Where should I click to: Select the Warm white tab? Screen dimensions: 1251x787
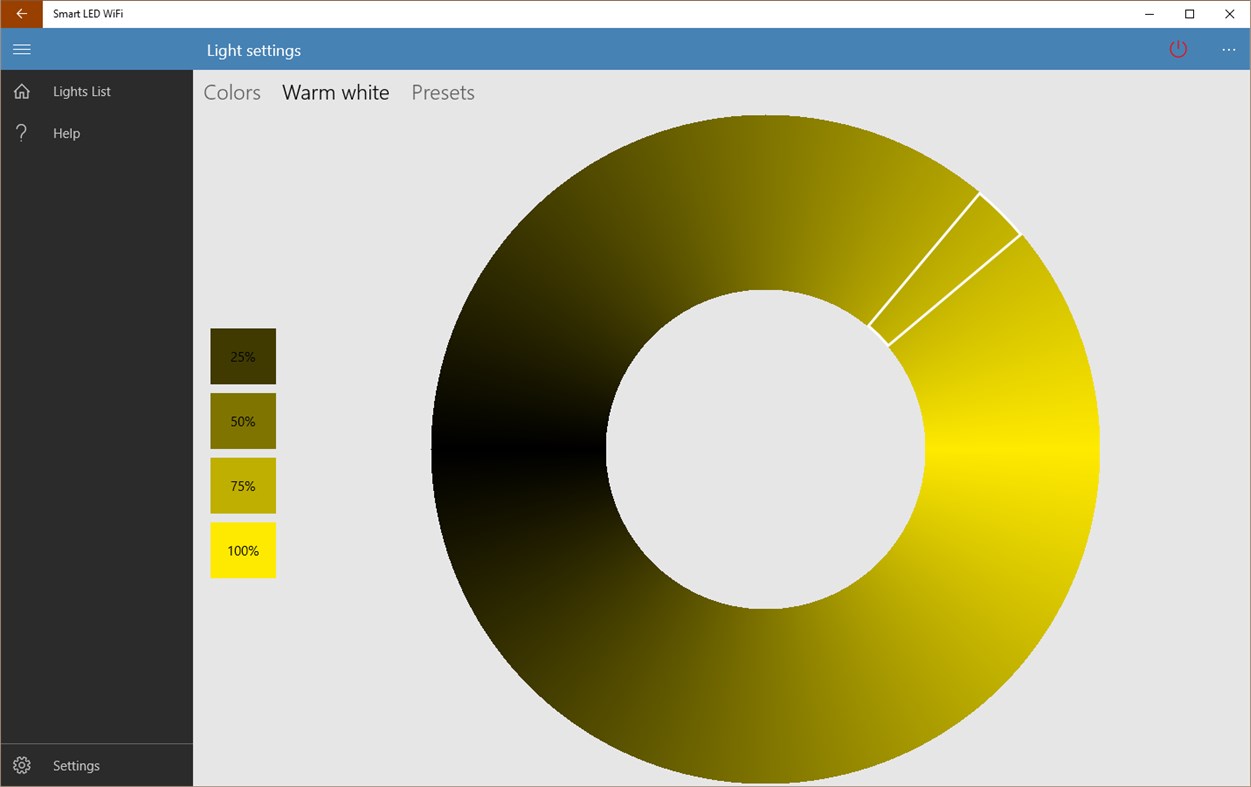click(x=336, y=92)
